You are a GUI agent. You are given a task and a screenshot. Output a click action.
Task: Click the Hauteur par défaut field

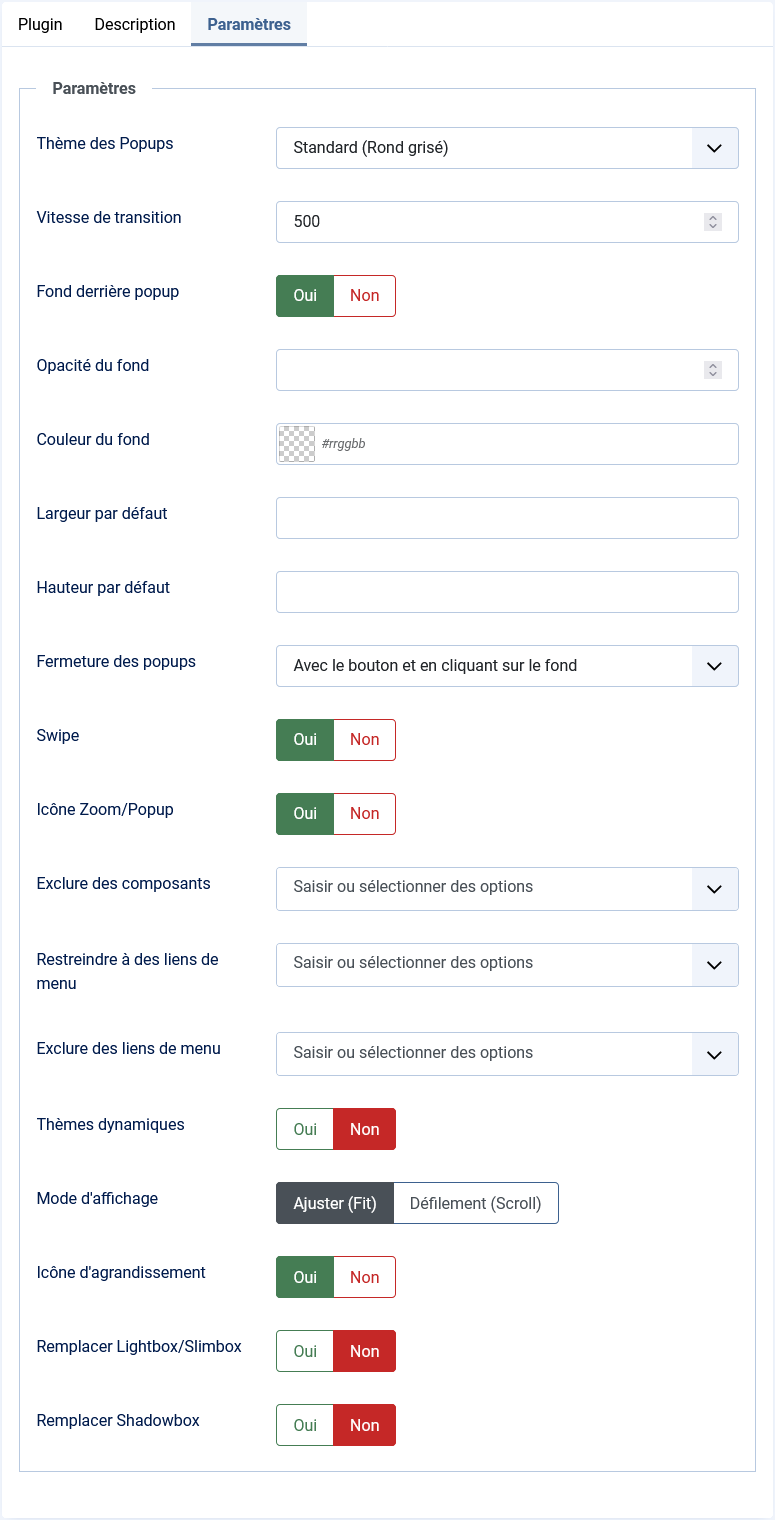coord(507,592)
